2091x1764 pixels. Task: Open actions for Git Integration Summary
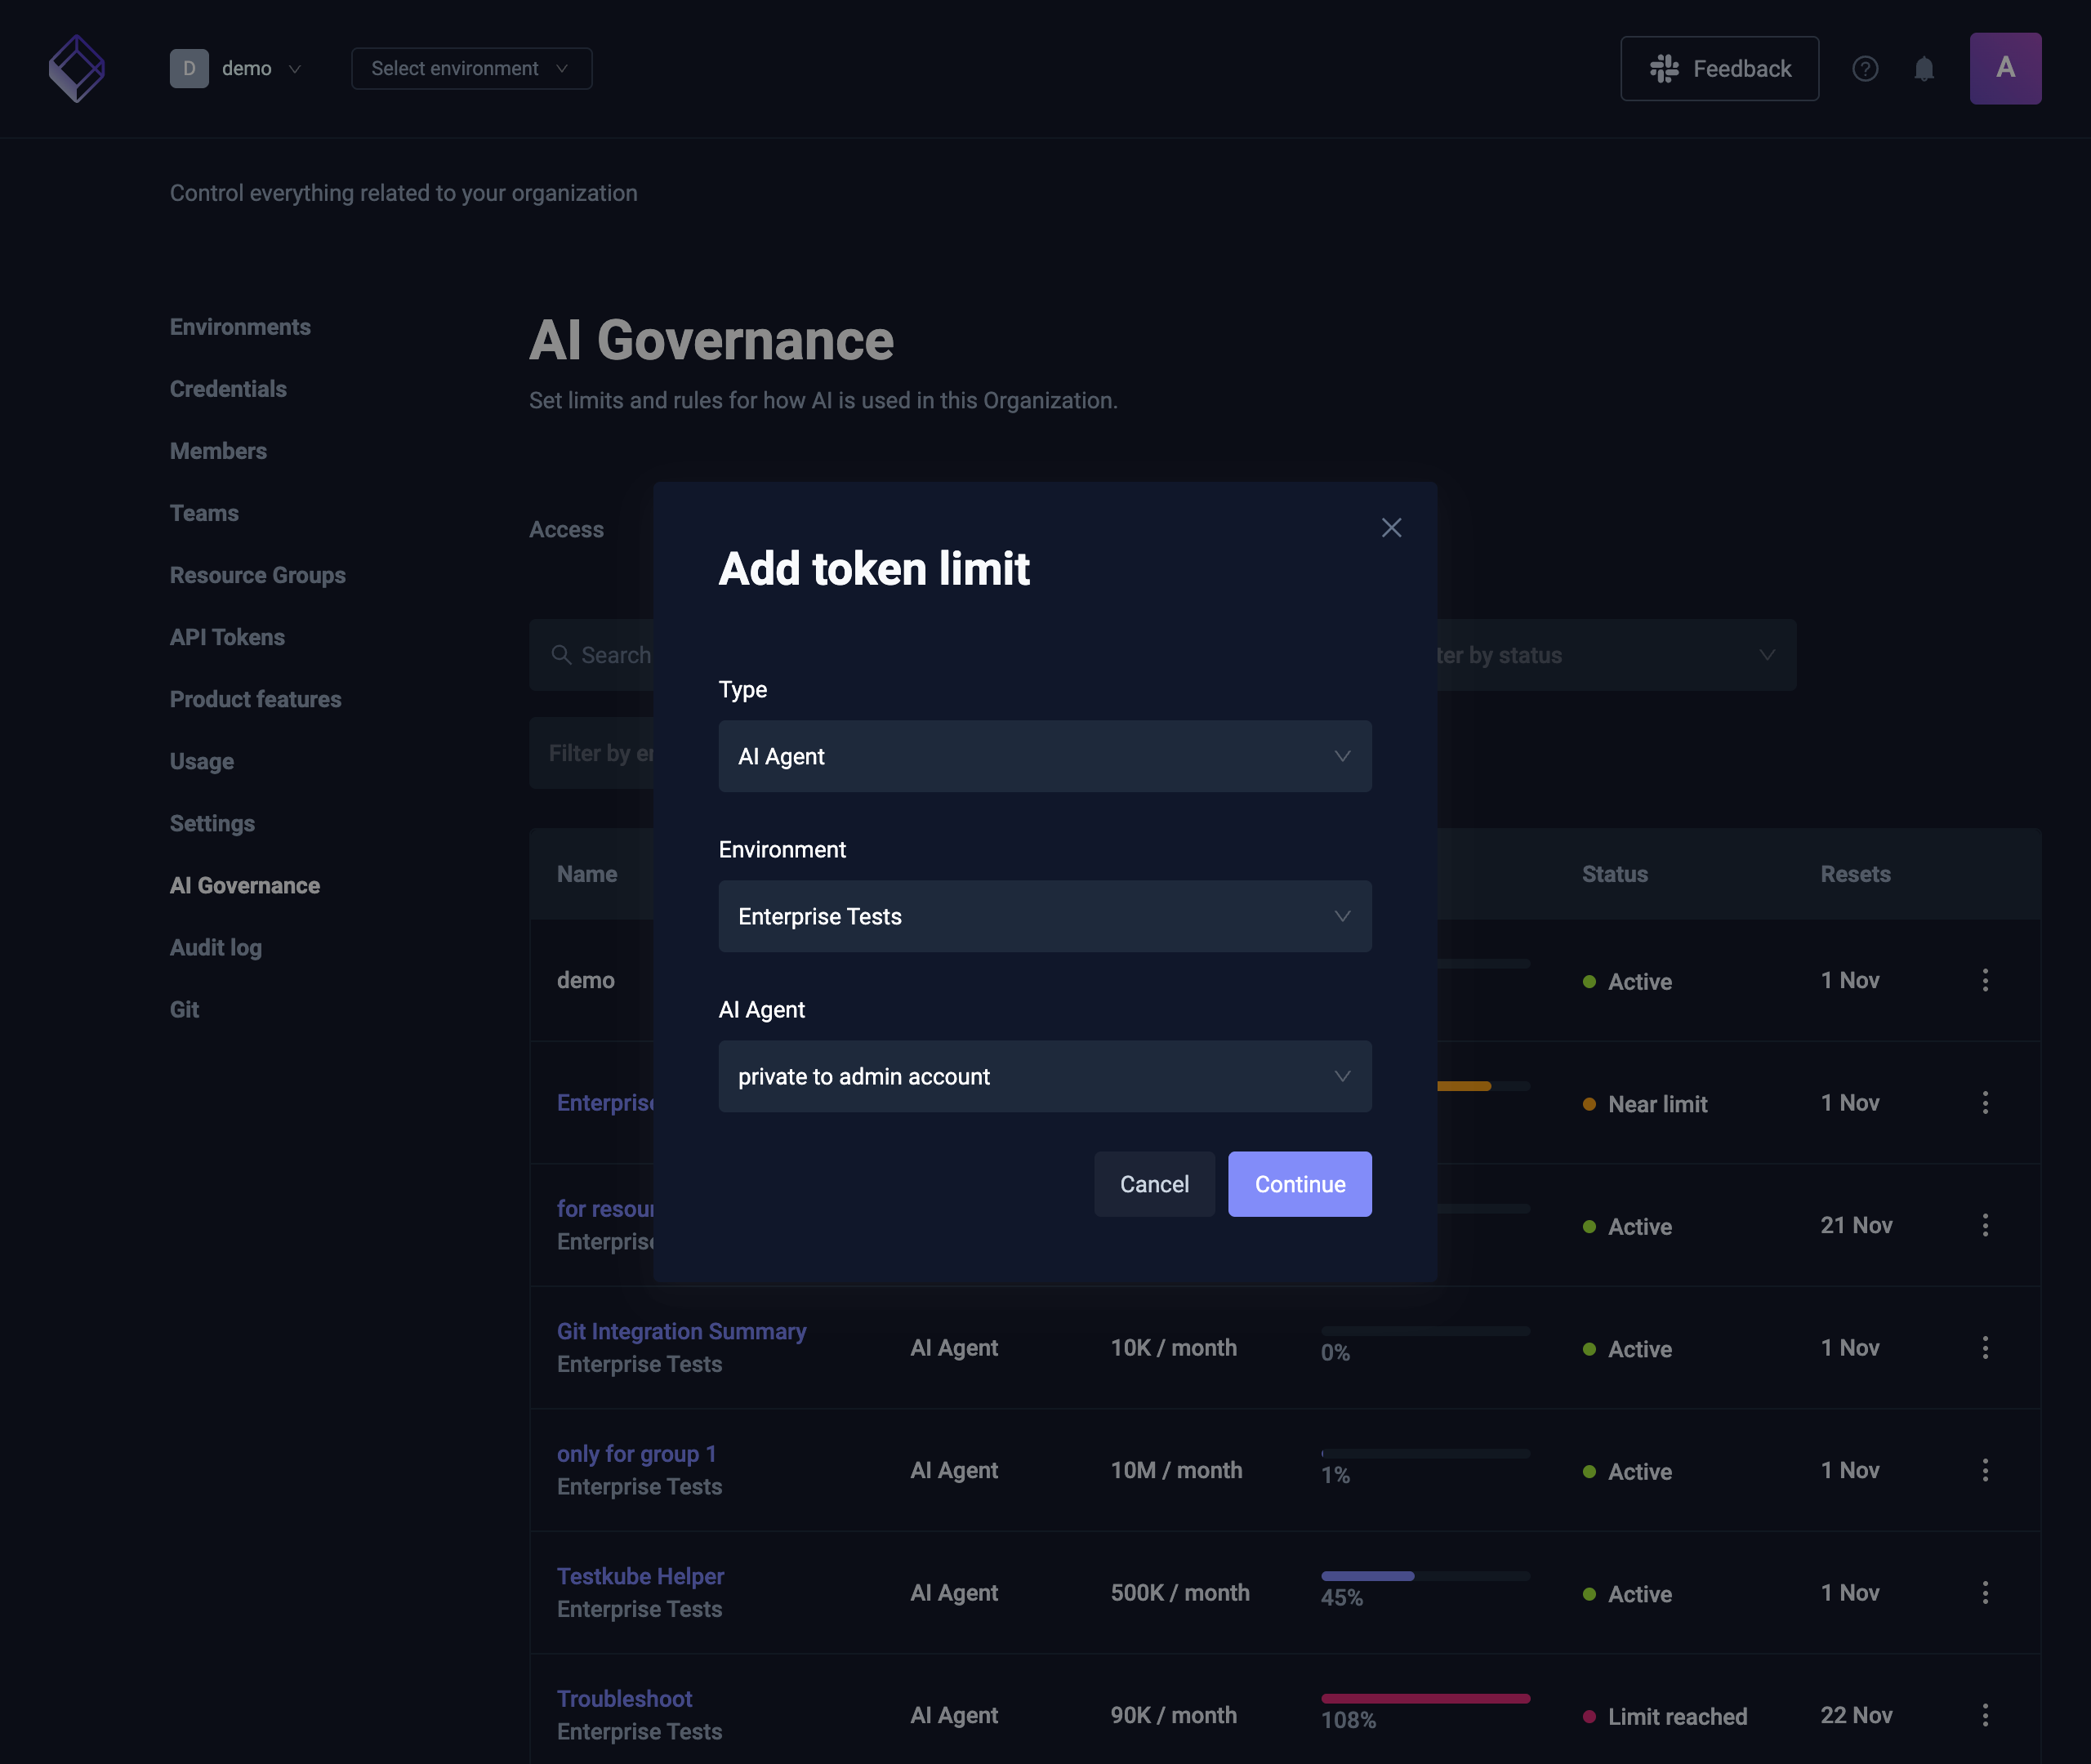[x=1985, y=1348]
